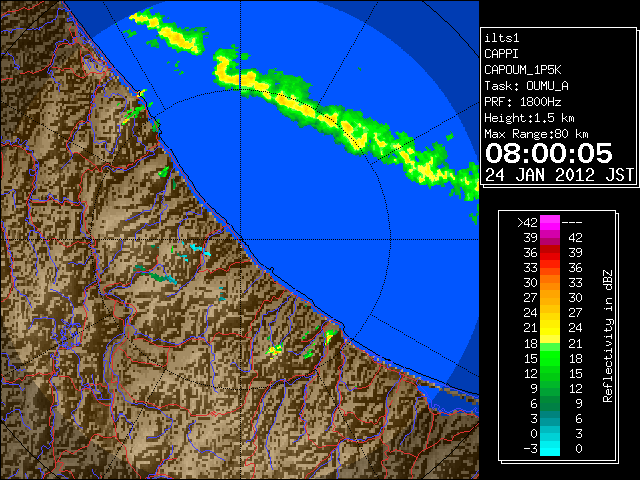Click the 'PRF: 1800Hz' line

click(x=523, y=102)
